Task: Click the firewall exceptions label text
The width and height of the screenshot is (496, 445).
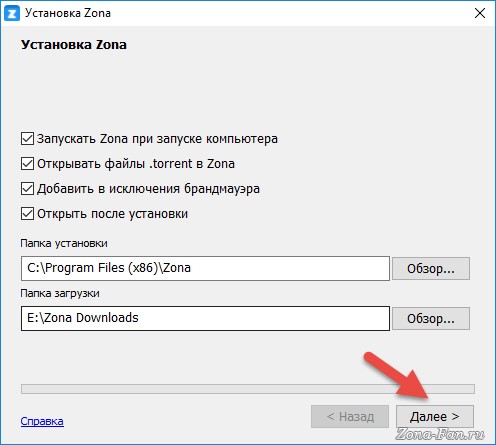Action: (148, 189)
